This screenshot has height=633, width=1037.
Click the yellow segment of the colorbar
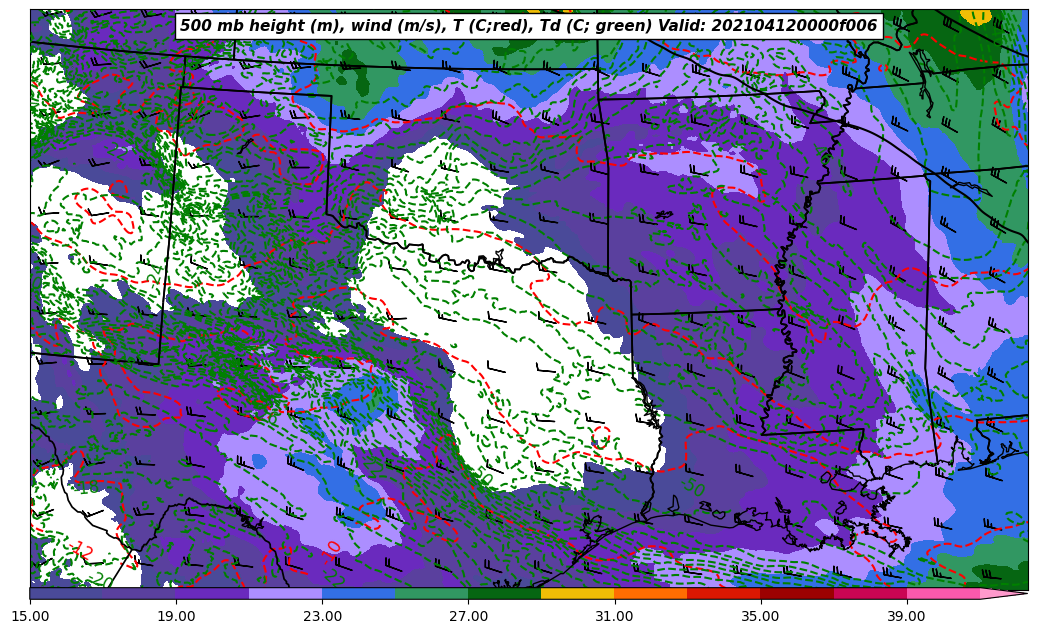click(x=577, y=593)
